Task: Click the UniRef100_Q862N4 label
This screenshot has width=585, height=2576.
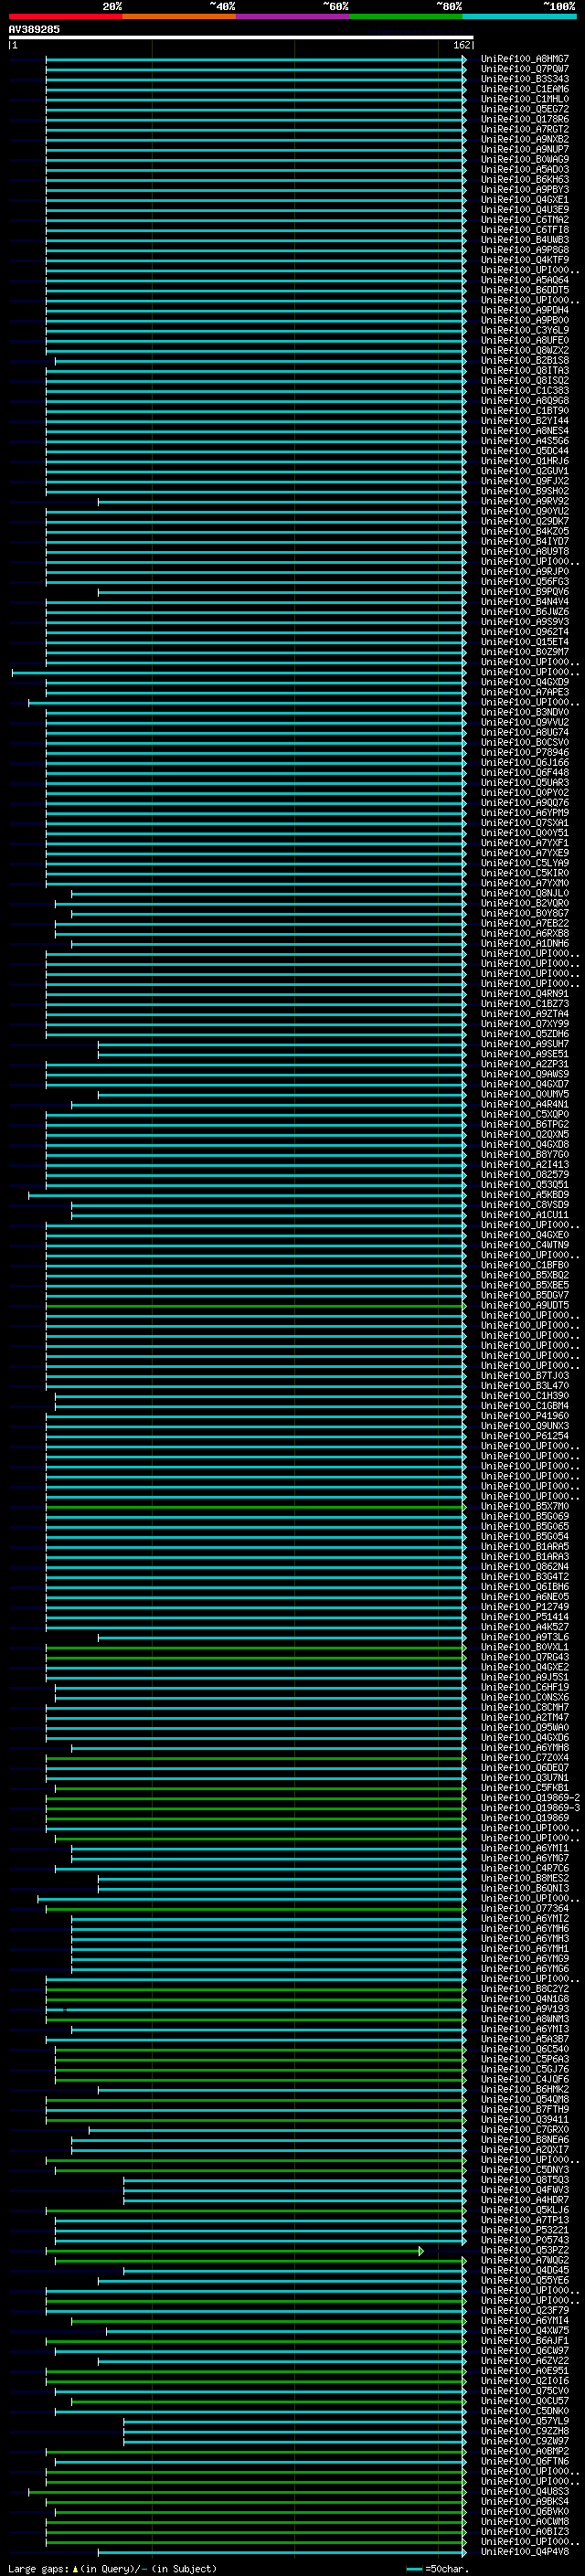Action: [525, 1567]
